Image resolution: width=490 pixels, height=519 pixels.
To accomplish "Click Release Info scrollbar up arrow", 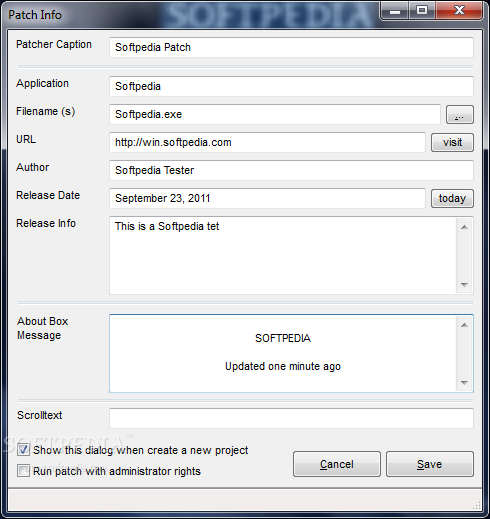I will [x=464, y=227].
